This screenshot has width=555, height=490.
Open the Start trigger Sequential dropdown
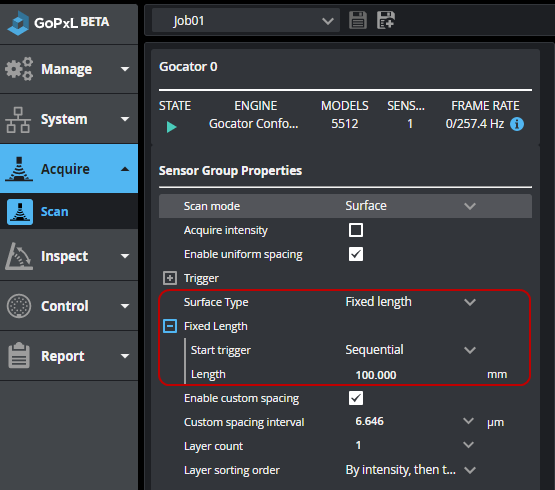[411, 350]
